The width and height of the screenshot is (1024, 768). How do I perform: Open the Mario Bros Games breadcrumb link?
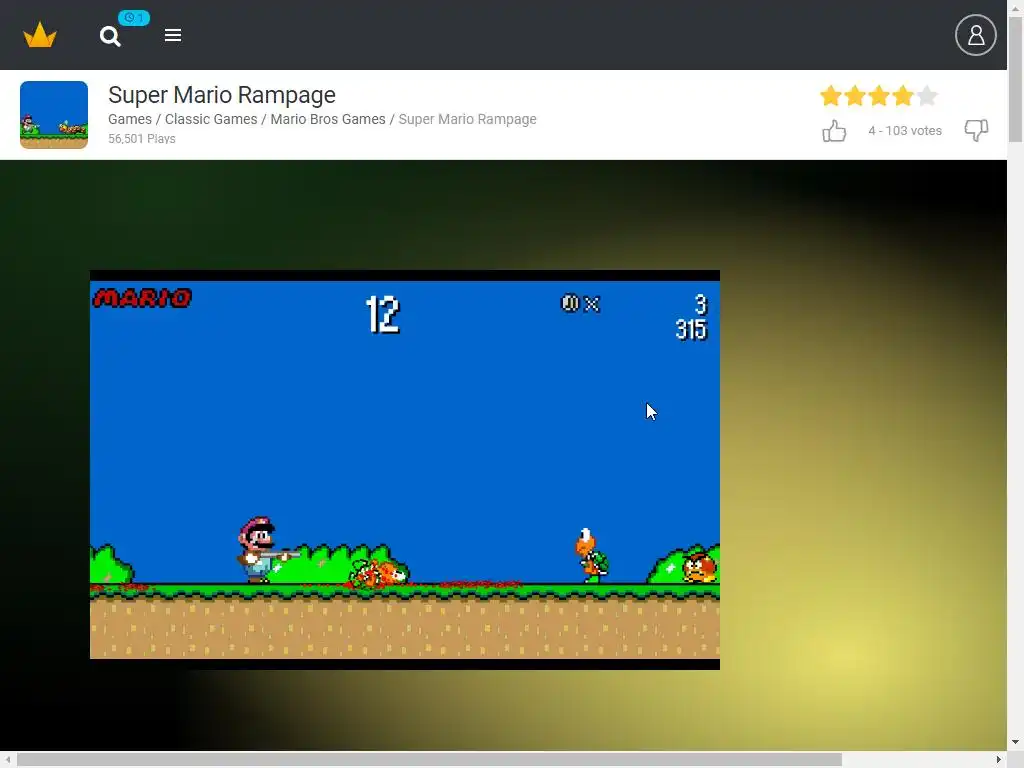(x=328, y=119)
